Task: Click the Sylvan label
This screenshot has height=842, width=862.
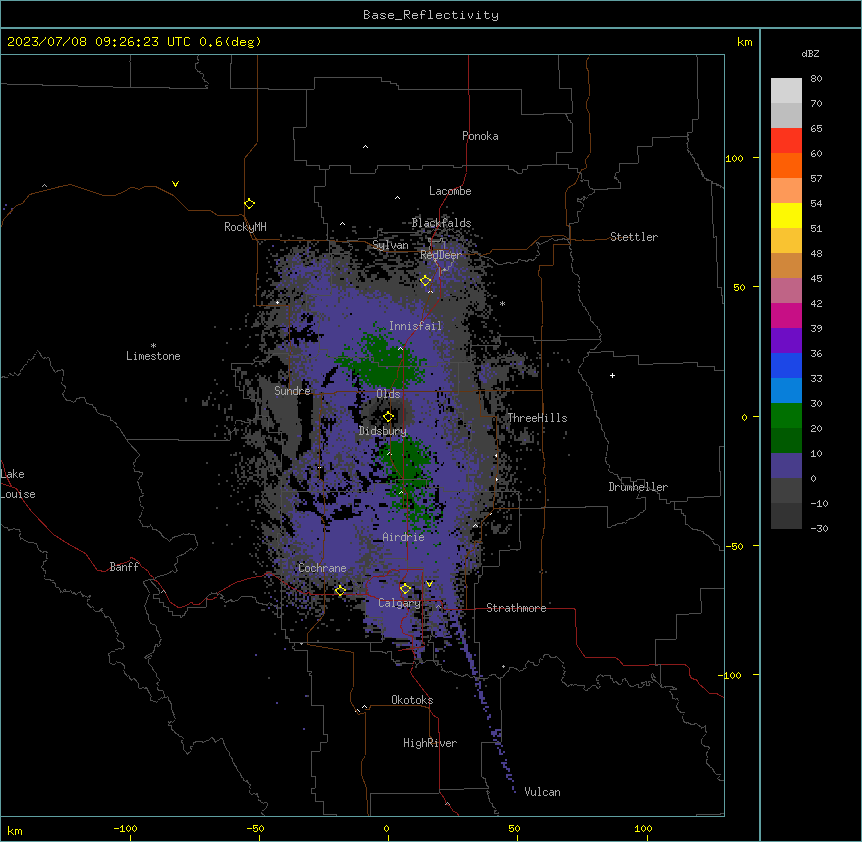Action: [x=390, y=245]
